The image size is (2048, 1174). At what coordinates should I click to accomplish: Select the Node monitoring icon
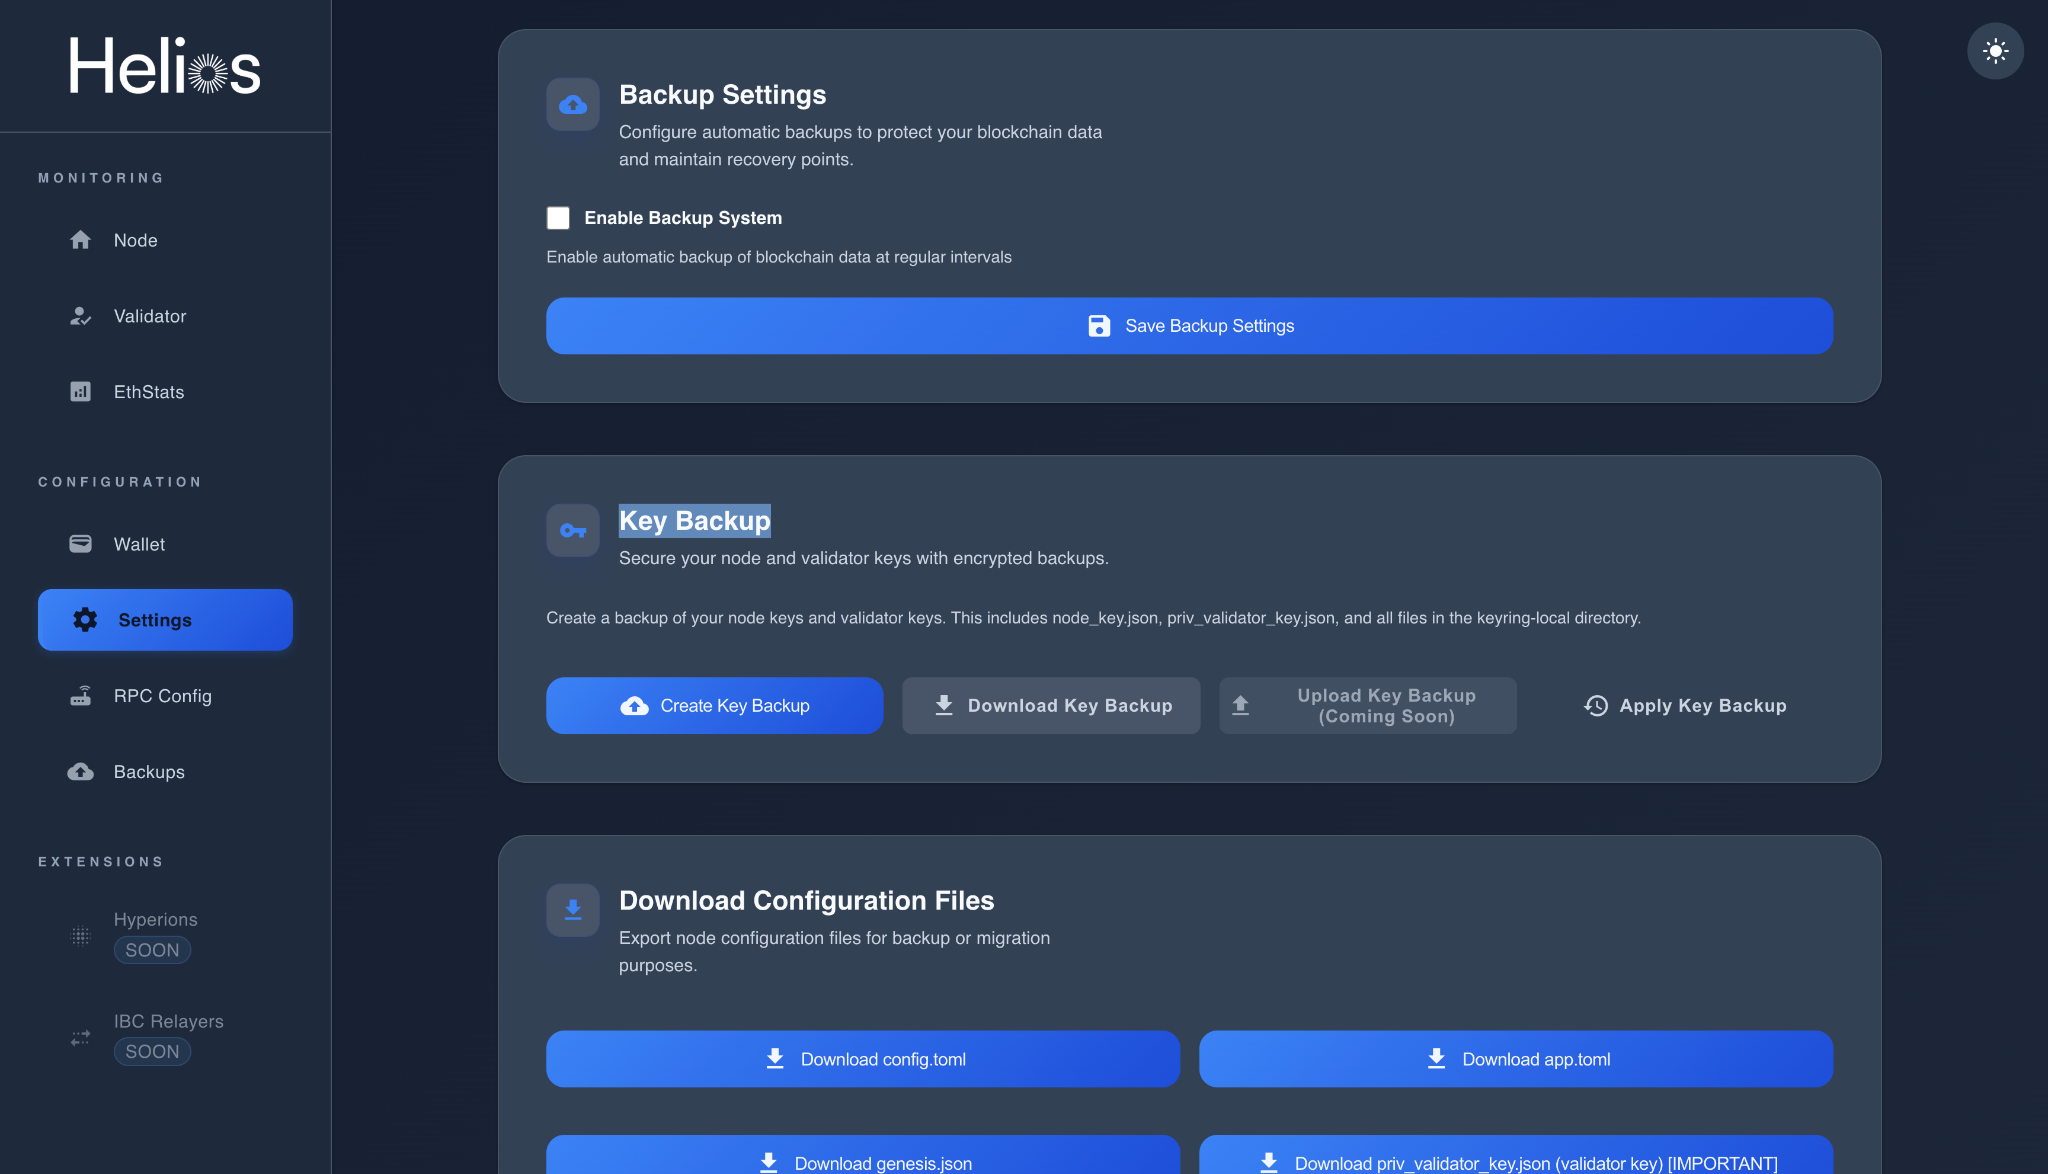pos(80,240)
